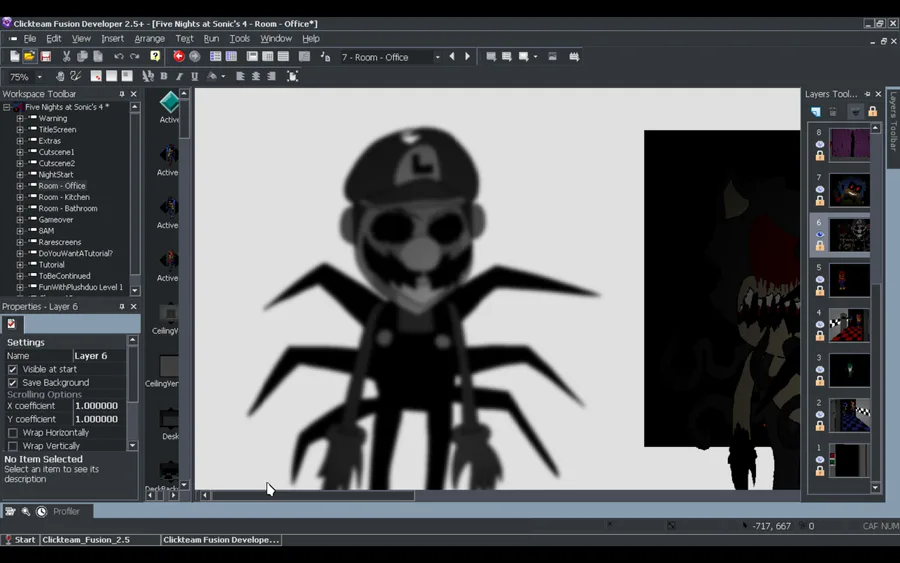
Task: Click the Undo arrow icon
Action: pyautogui.click(x=118, y=57)
